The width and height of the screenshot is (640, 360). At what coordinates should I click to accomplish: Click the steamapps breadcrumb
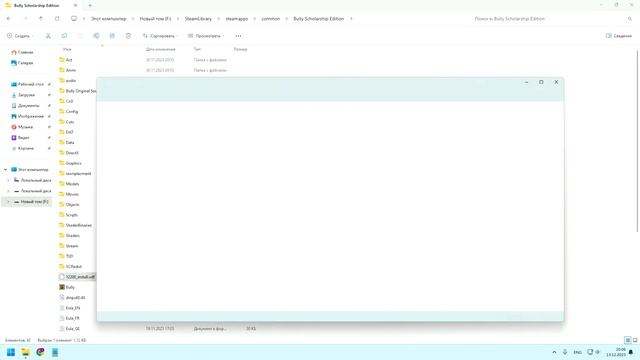[x=236, y=19]
